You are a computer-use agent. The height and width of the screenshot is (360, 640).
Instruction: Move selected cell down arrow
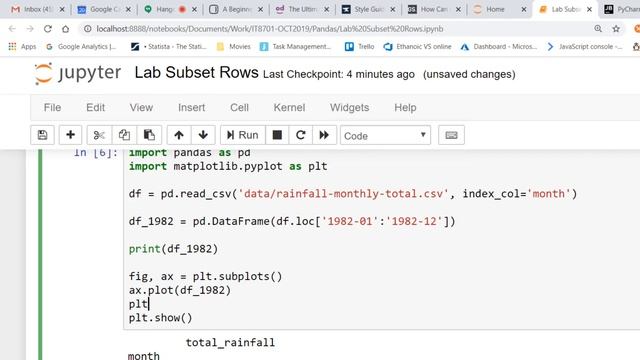203,135
